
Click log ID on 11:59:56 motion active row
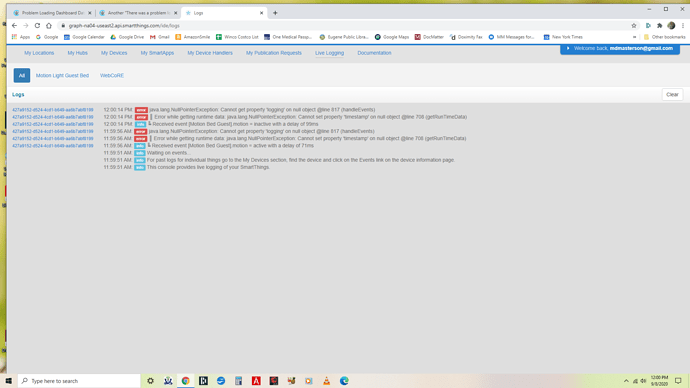coord(53,146)
